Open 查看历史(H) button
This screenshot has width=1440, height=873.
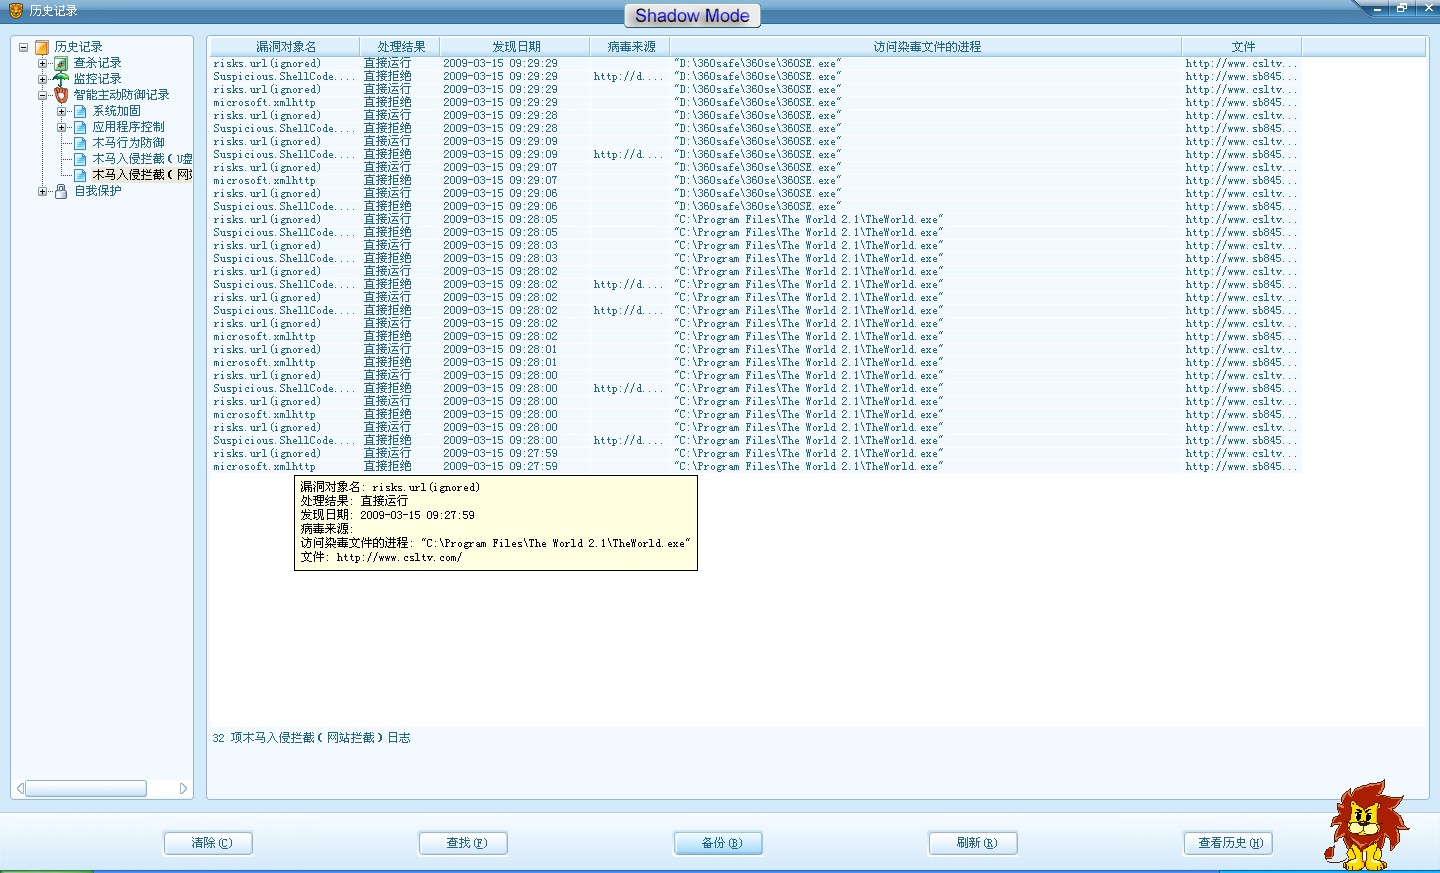[1229, 843]
